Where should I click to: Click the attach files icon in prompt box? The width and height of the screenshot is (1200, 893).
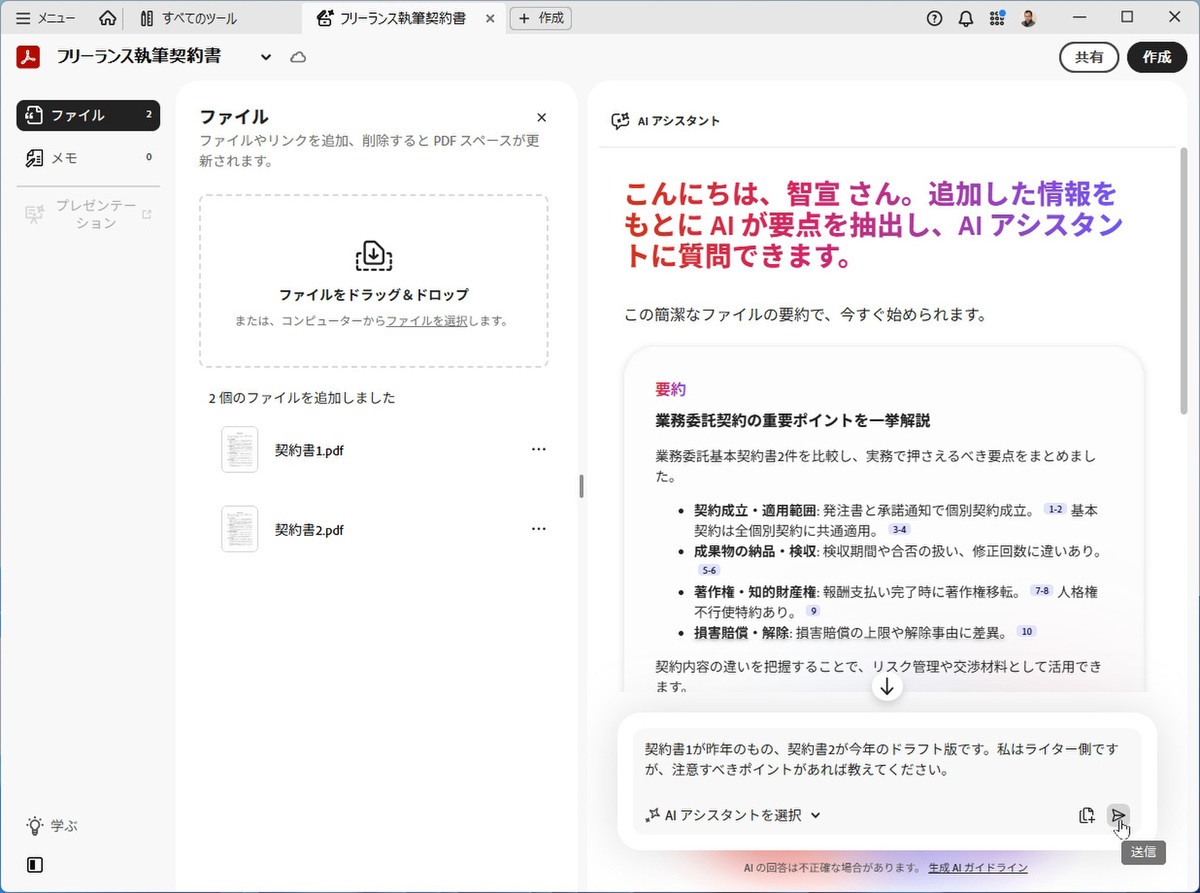(1087, 815)
